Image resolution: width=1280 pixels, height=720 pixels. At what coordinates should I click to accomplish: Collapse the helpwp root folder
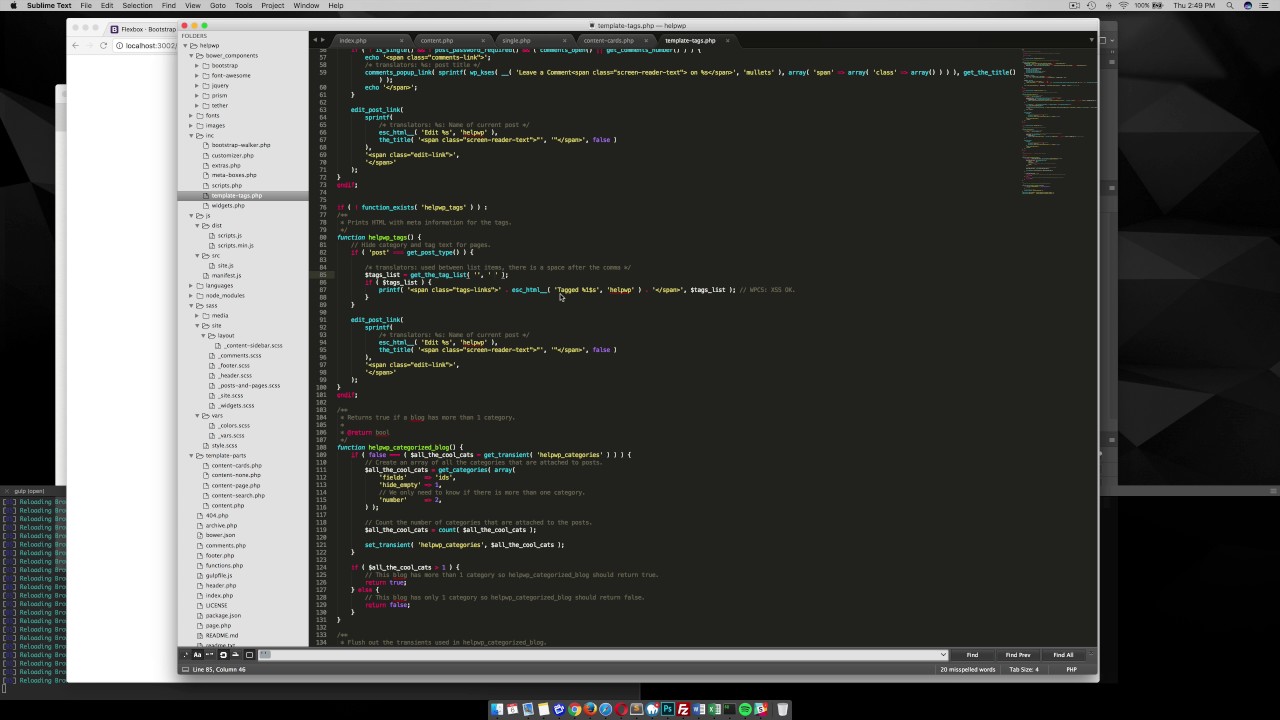tap(184, 46)
